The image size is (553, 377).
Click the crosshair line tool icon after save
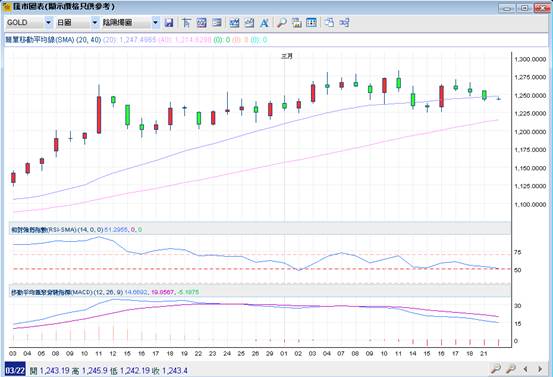[x=186, y=23]
